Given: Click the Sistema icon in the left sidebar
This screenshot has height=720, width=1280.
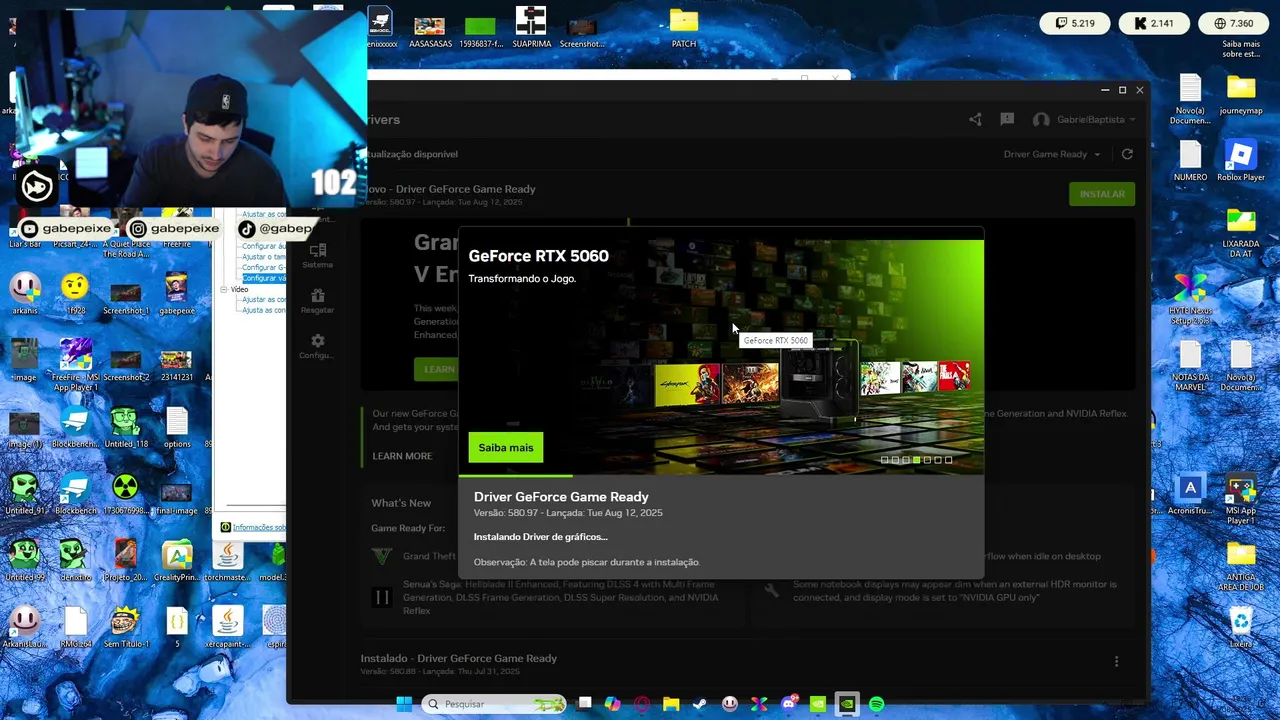Looking at the screenshot, I should (318, 255).
